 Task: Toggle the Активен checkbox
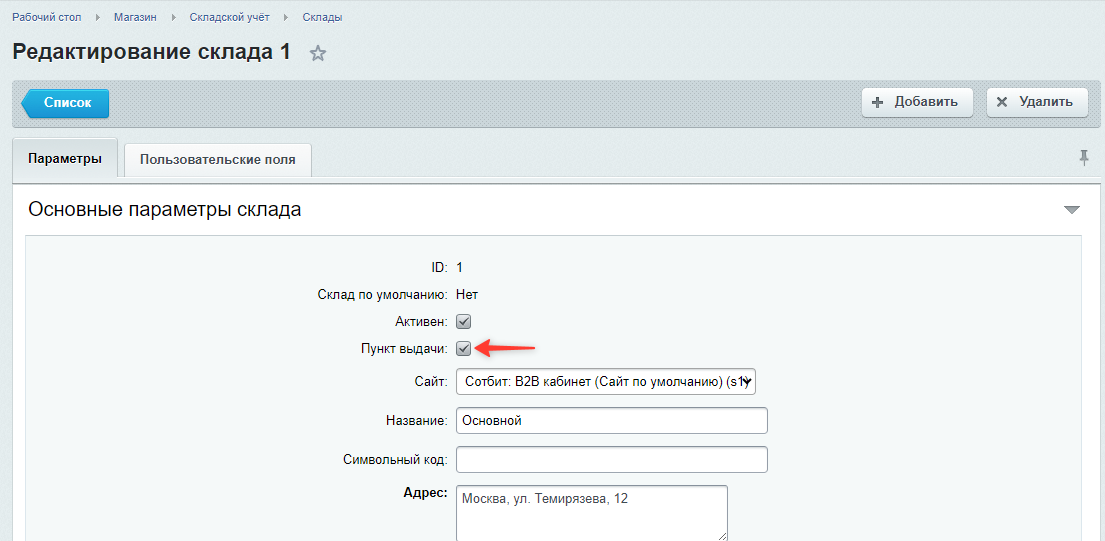(x=464, y=321)
